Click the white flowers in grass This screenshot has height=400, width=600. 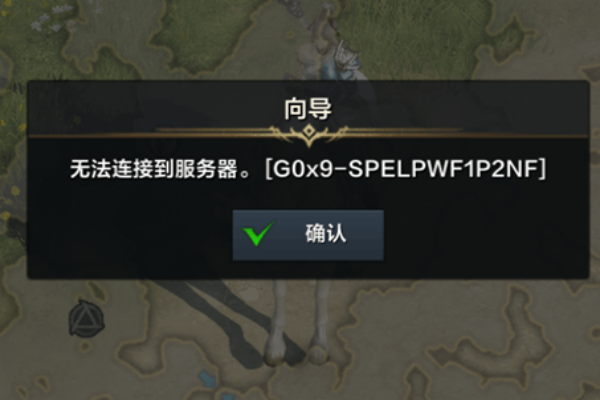click(52, 18)
